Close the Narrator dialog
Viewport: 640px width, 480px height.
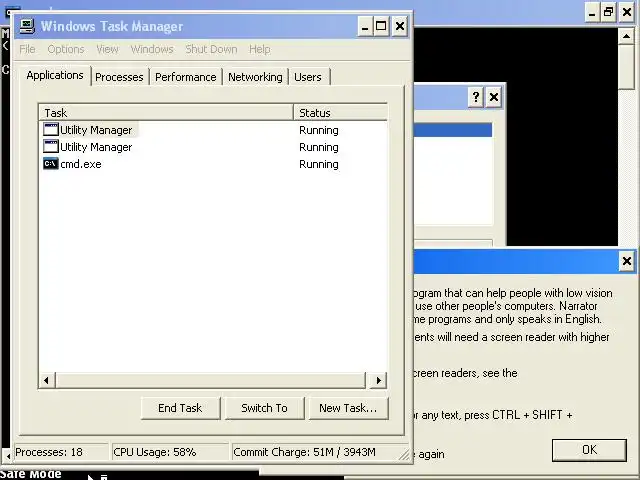tap(627, 261)
